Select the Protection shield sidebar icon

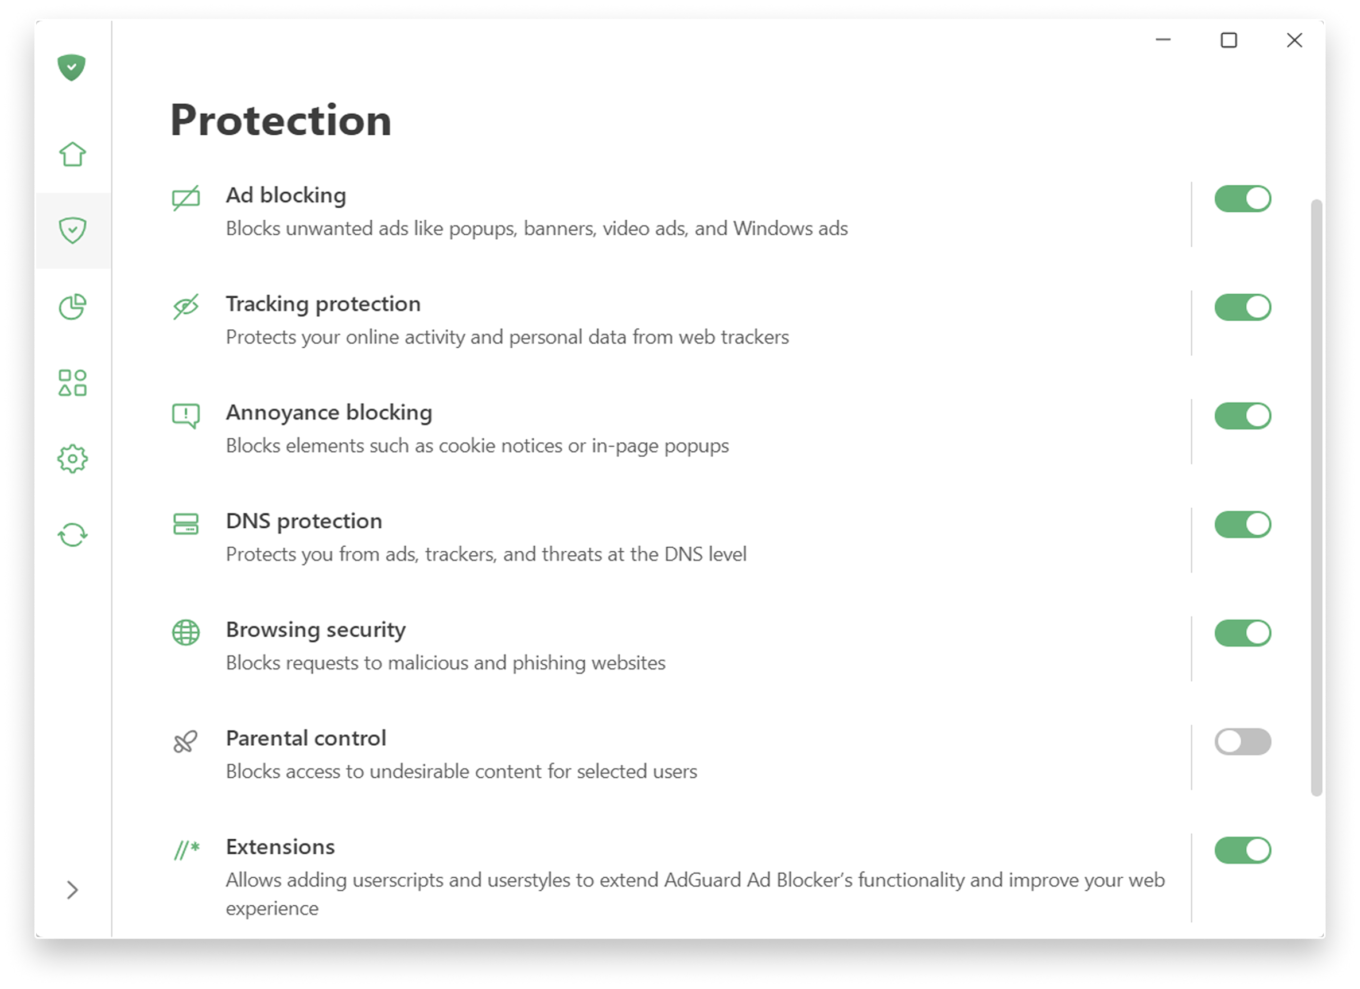(x=72, y=230)
